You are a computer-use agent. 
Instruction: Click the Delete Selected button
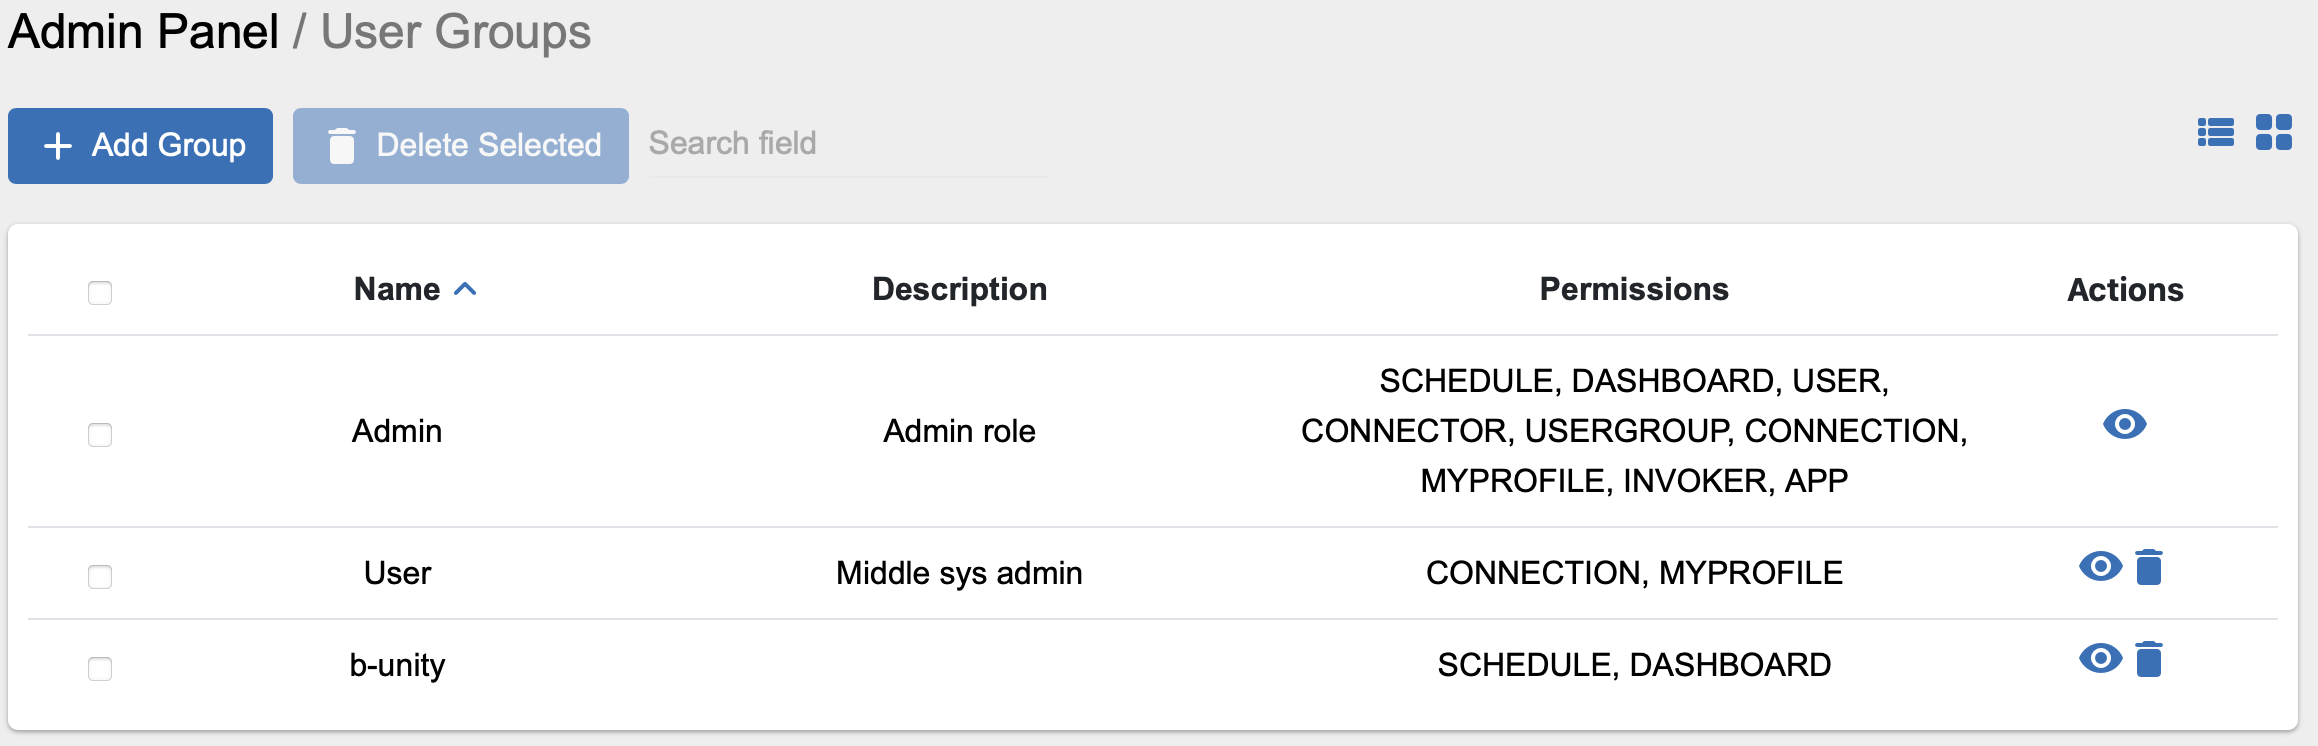coord(461,146)
